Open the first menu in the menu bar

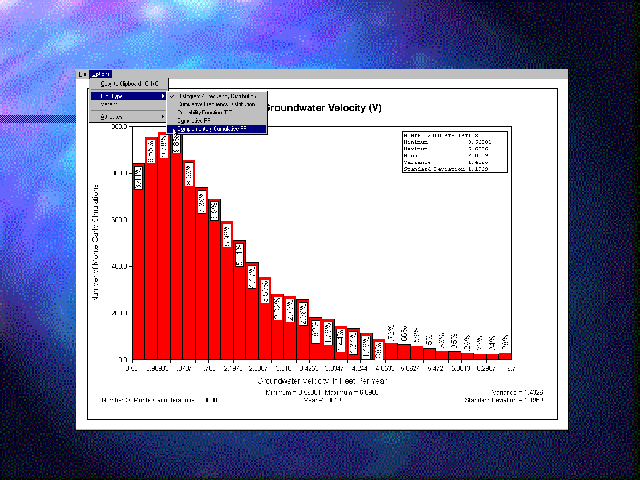82,74
